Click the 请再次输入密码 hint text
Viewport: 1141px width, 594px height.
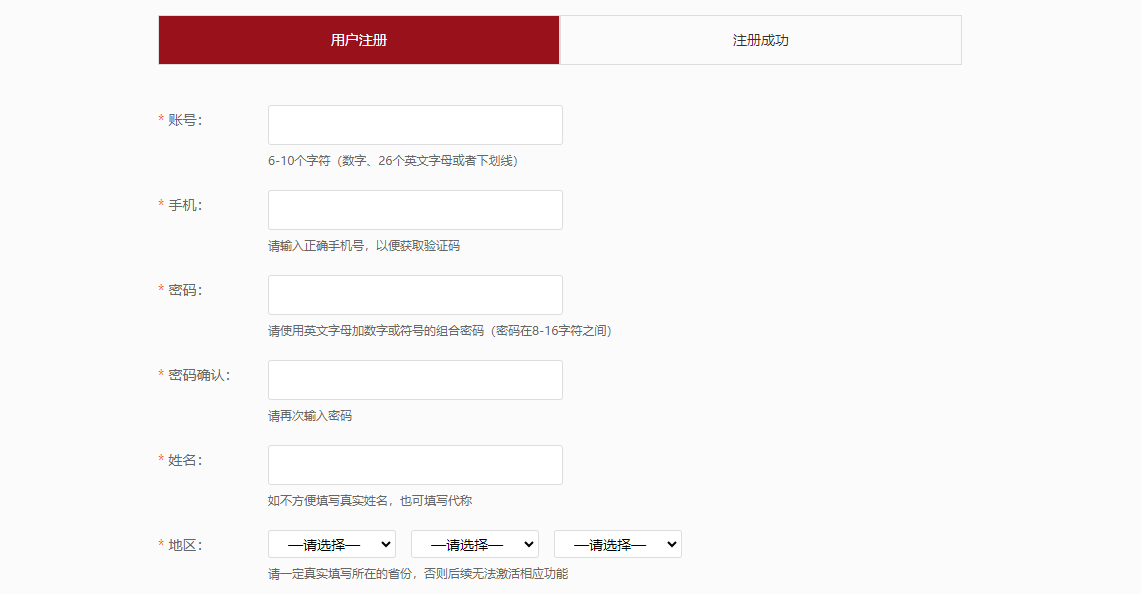(310, 415)
